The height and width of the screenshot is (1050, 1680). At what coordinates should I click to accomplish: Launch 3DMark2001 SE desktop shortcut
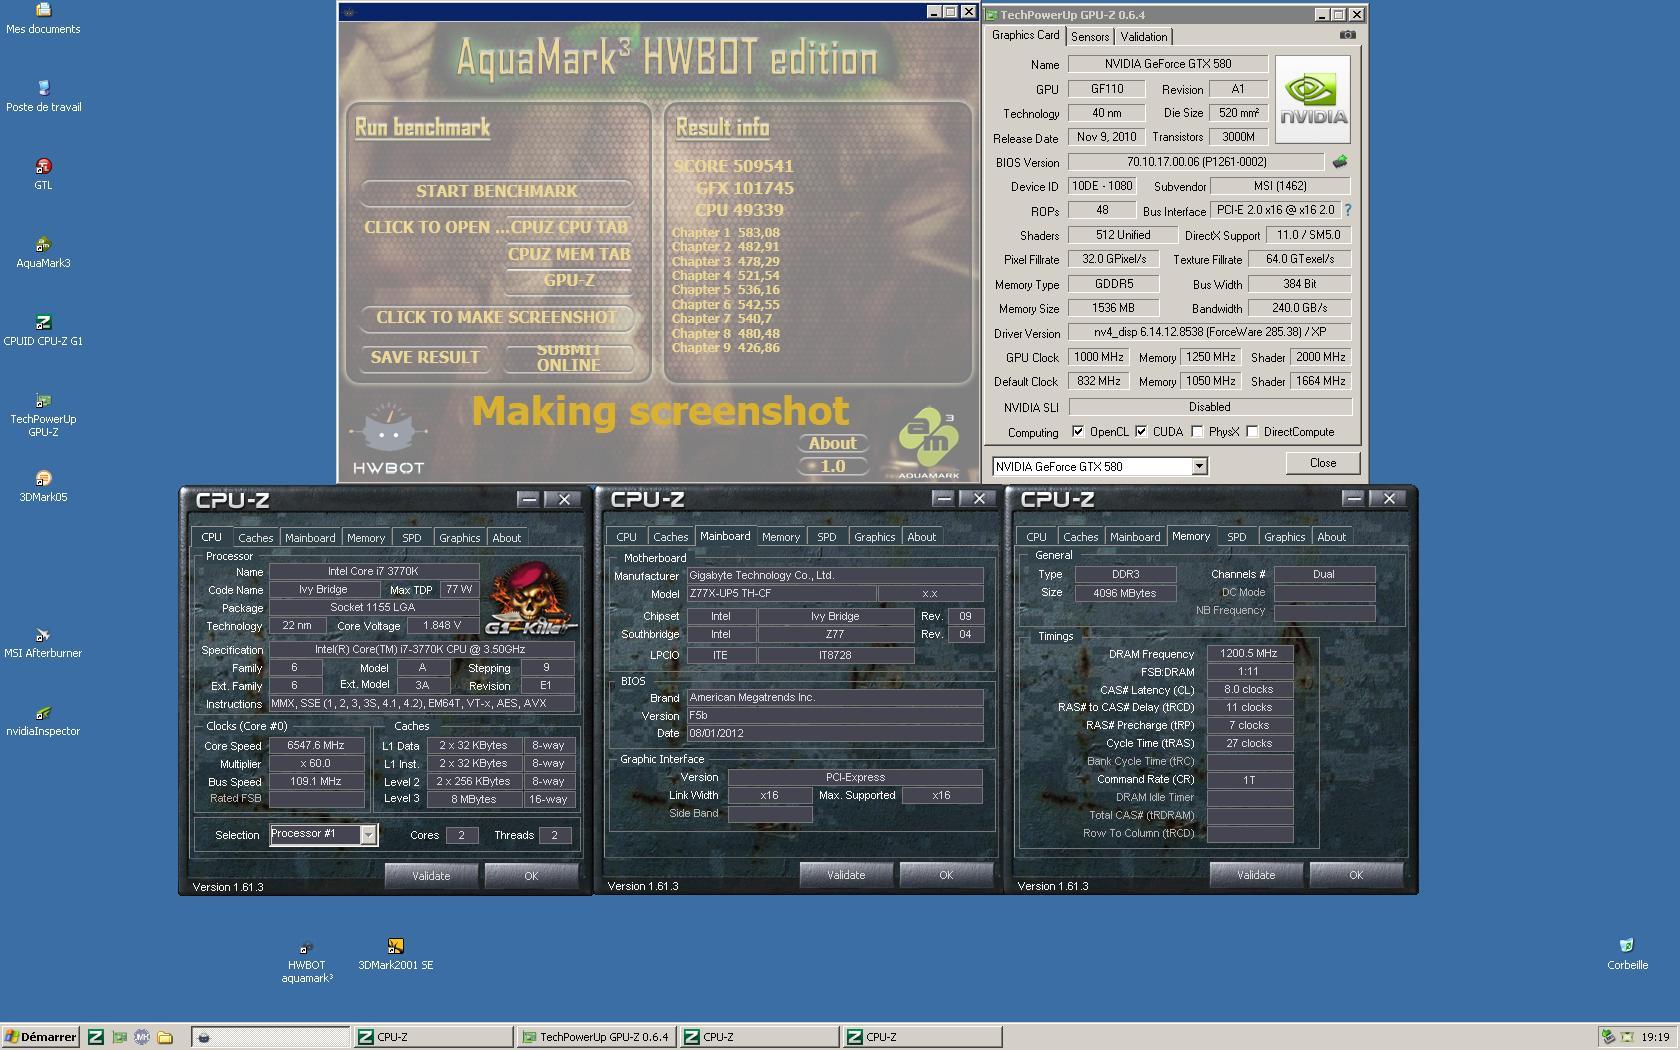click(x=395, y=954)
